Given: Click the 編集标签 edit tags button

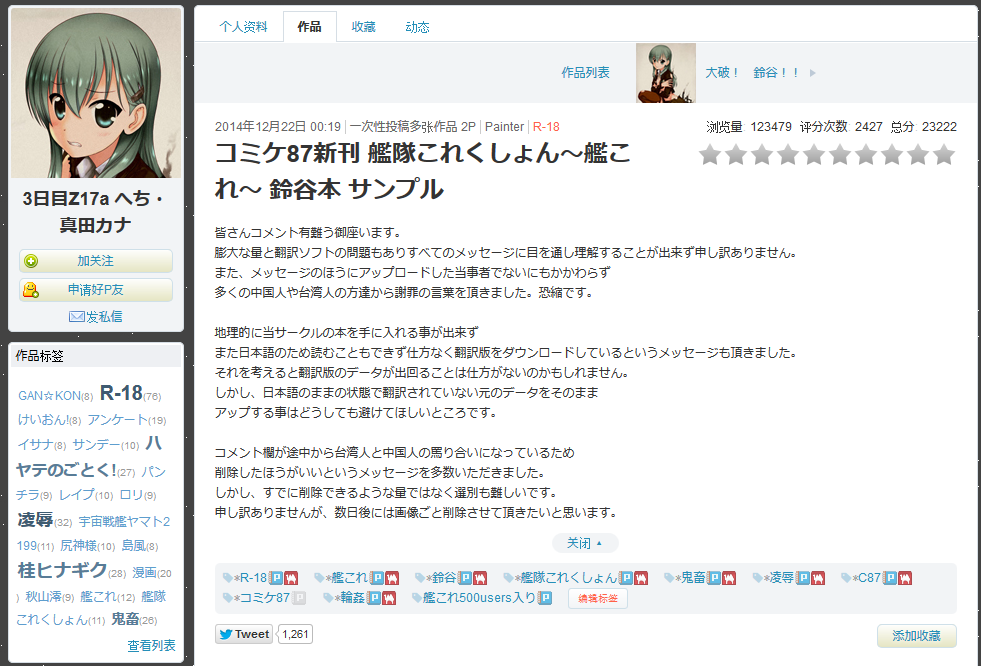Looking at the screenshot, I should pyautogui.click(x=598, y=598).
